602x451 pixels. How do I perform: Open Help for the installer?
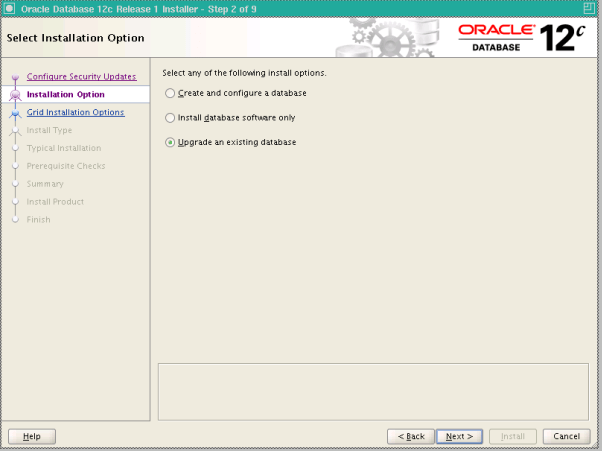[32, 436]
